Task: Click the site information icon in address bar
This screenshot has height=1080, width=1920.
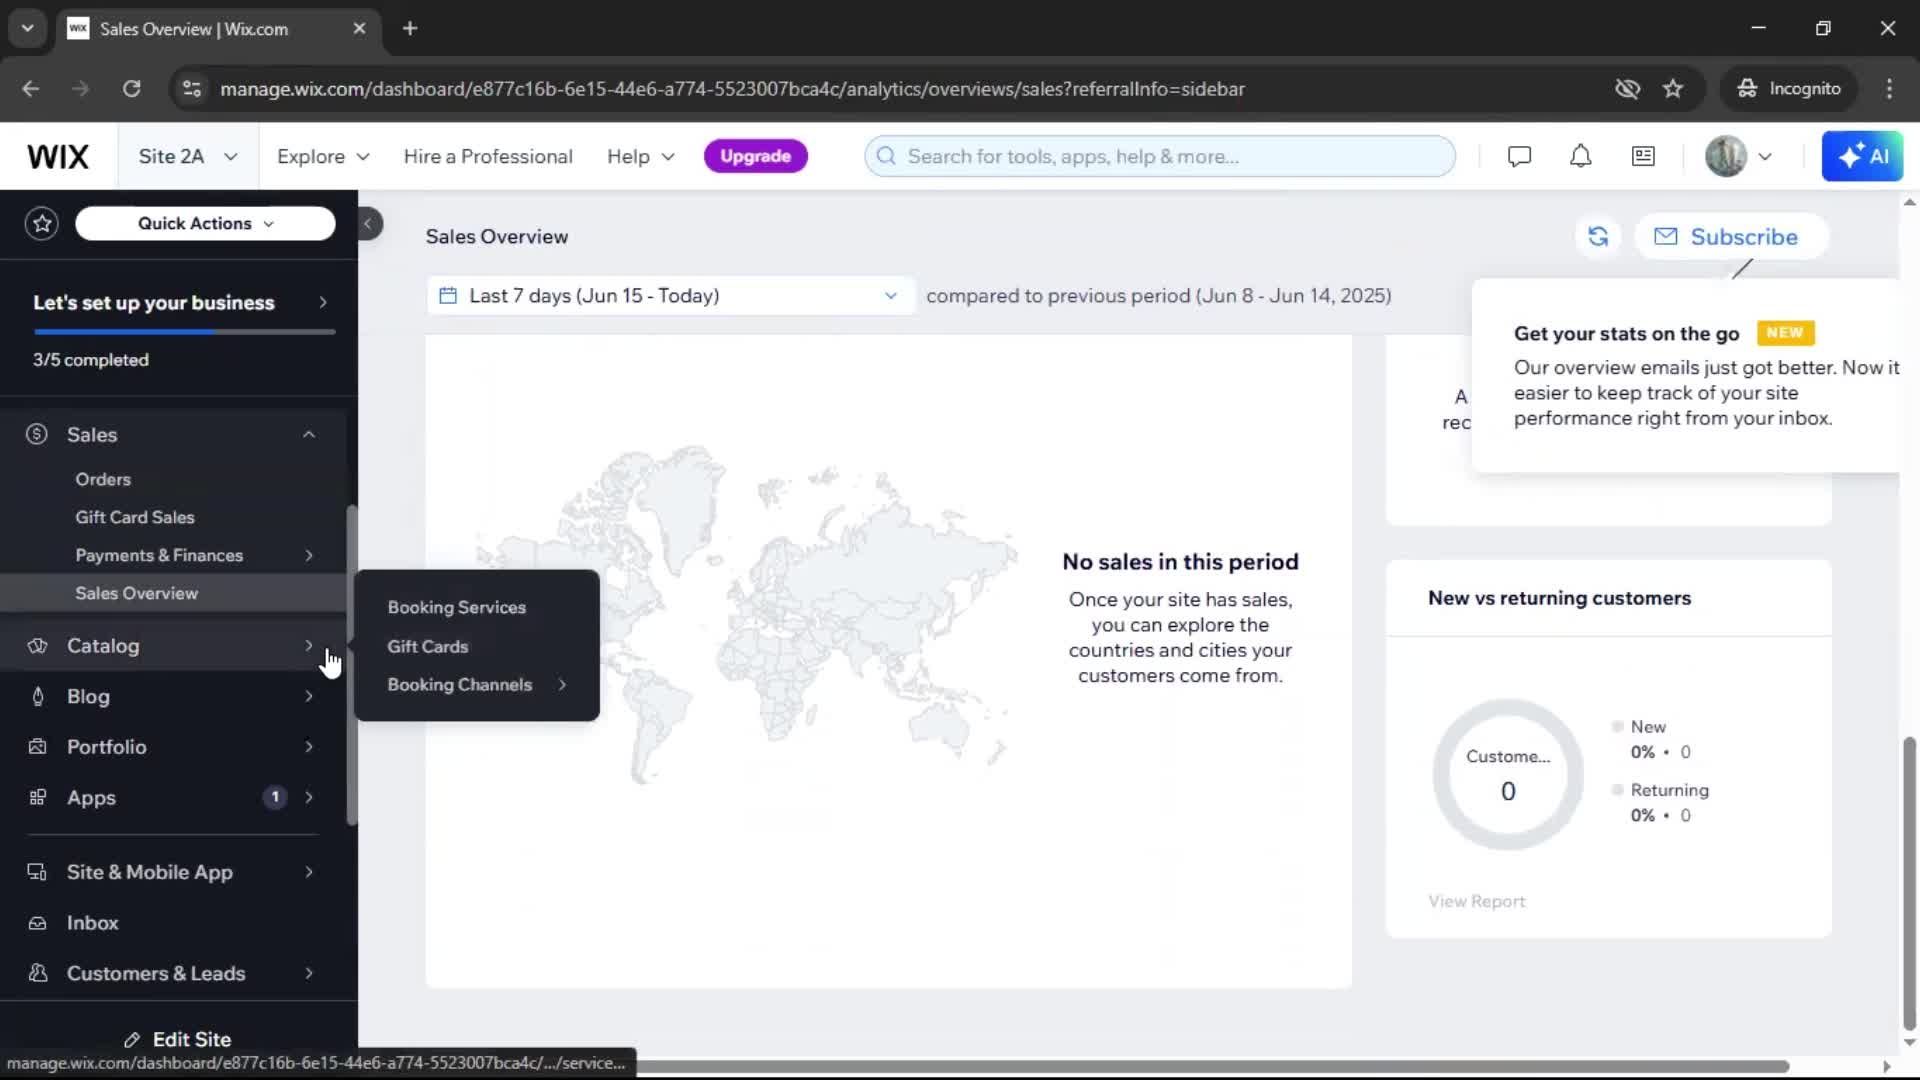Action: [x=191, y=89]
